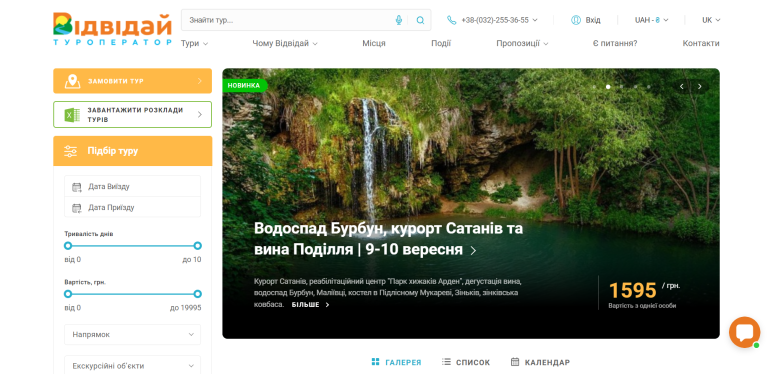Viewport: 768px width, 374px height.
Task: Show next slide with right arrow
Action: [x=700, y=87]
